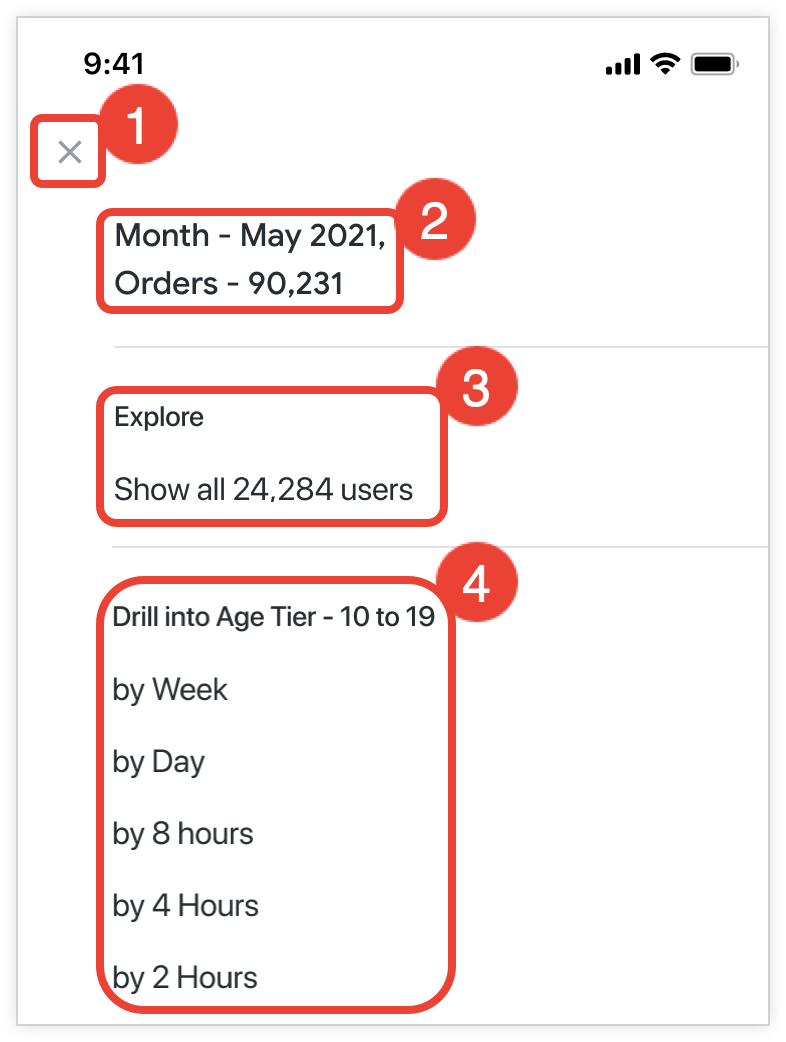786x1042 pixels.
Task: Click the red callout badge numbered 4
Action: coord(476,584)
